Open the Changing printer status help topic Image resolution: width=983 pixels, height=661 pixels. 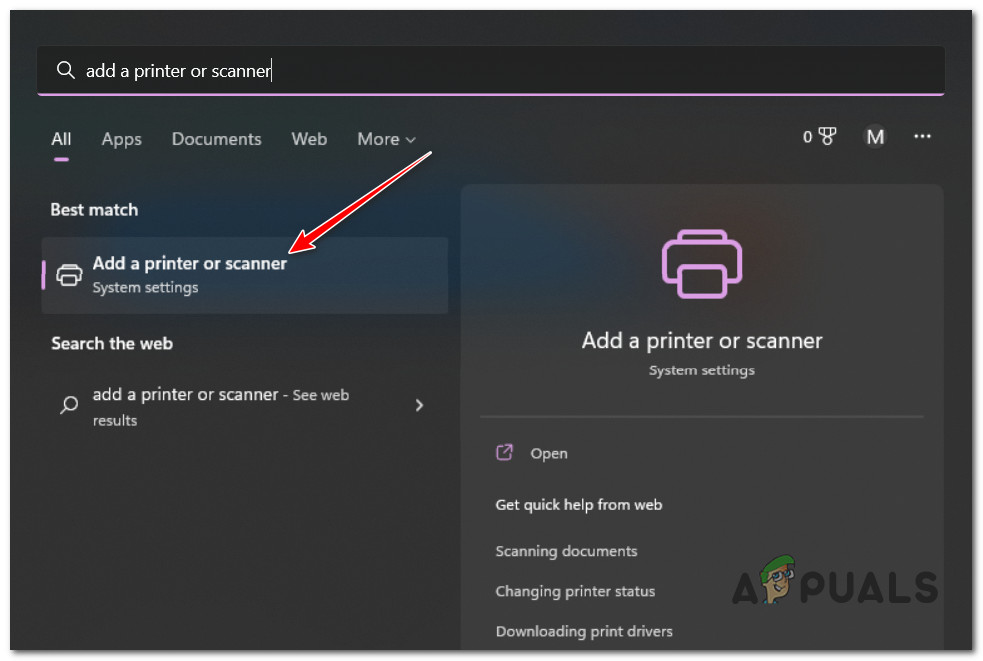coord(575,591)
